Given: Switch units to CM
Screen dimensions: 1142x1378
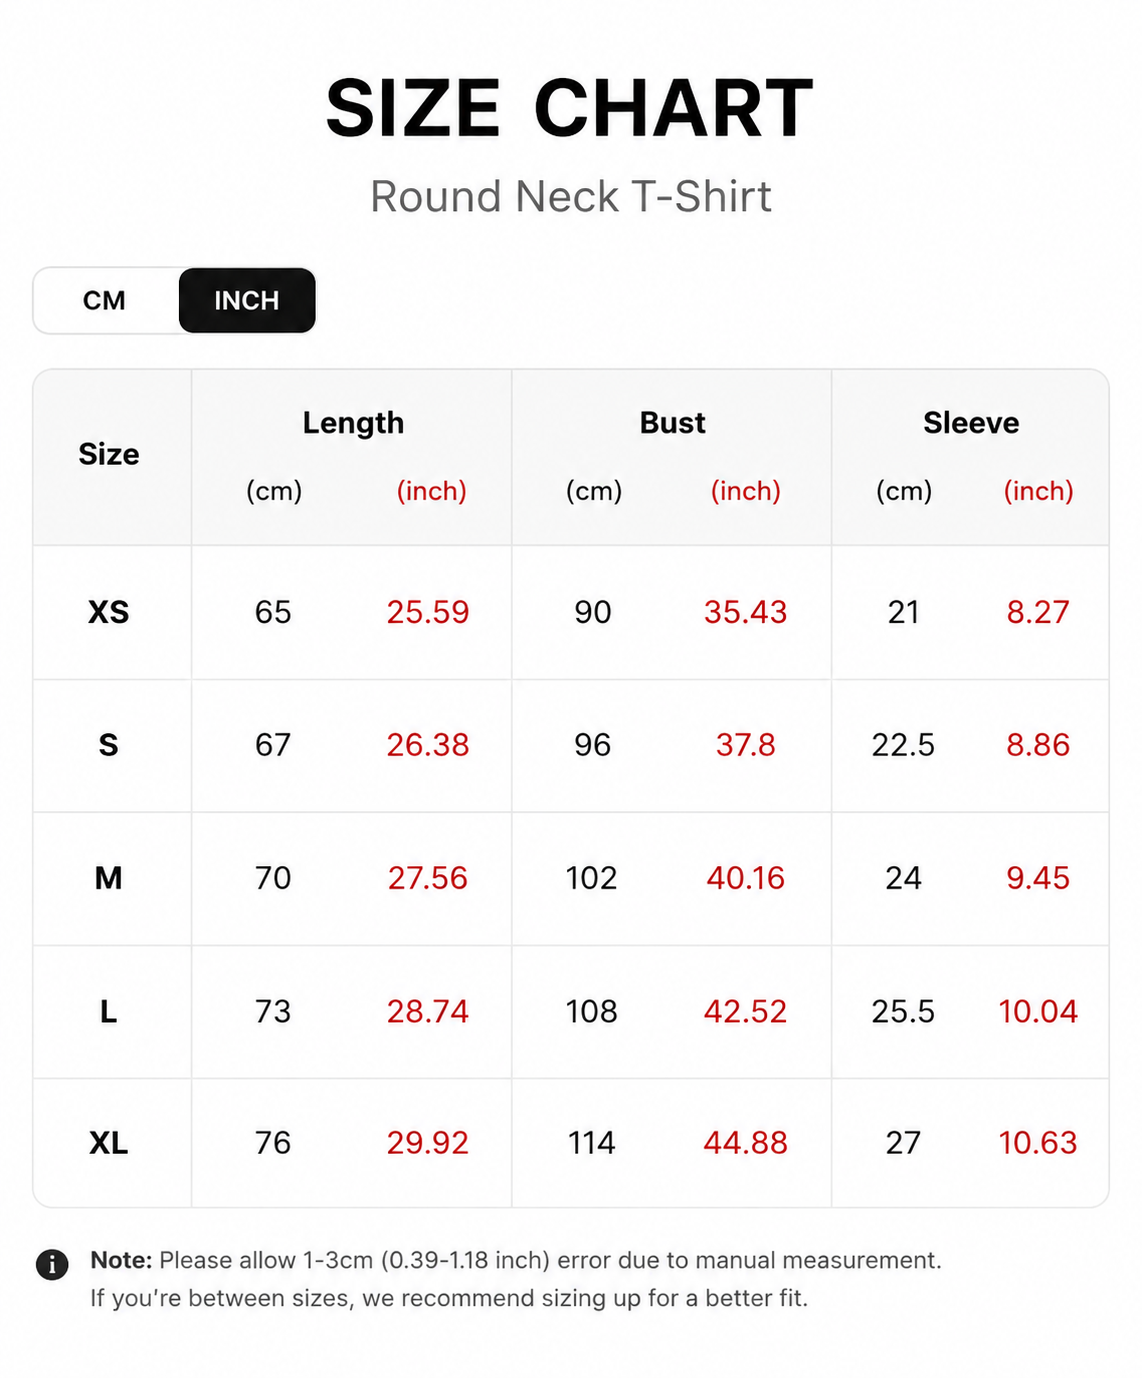Looking at the screenshot, I should (105, 300).
